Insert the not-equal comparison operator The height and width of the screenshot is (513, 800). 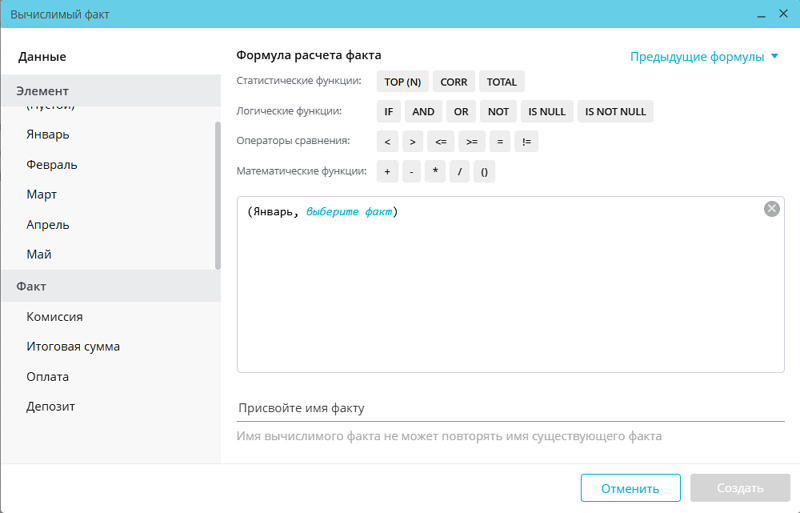pyautogui.click(x=527, y=142)
